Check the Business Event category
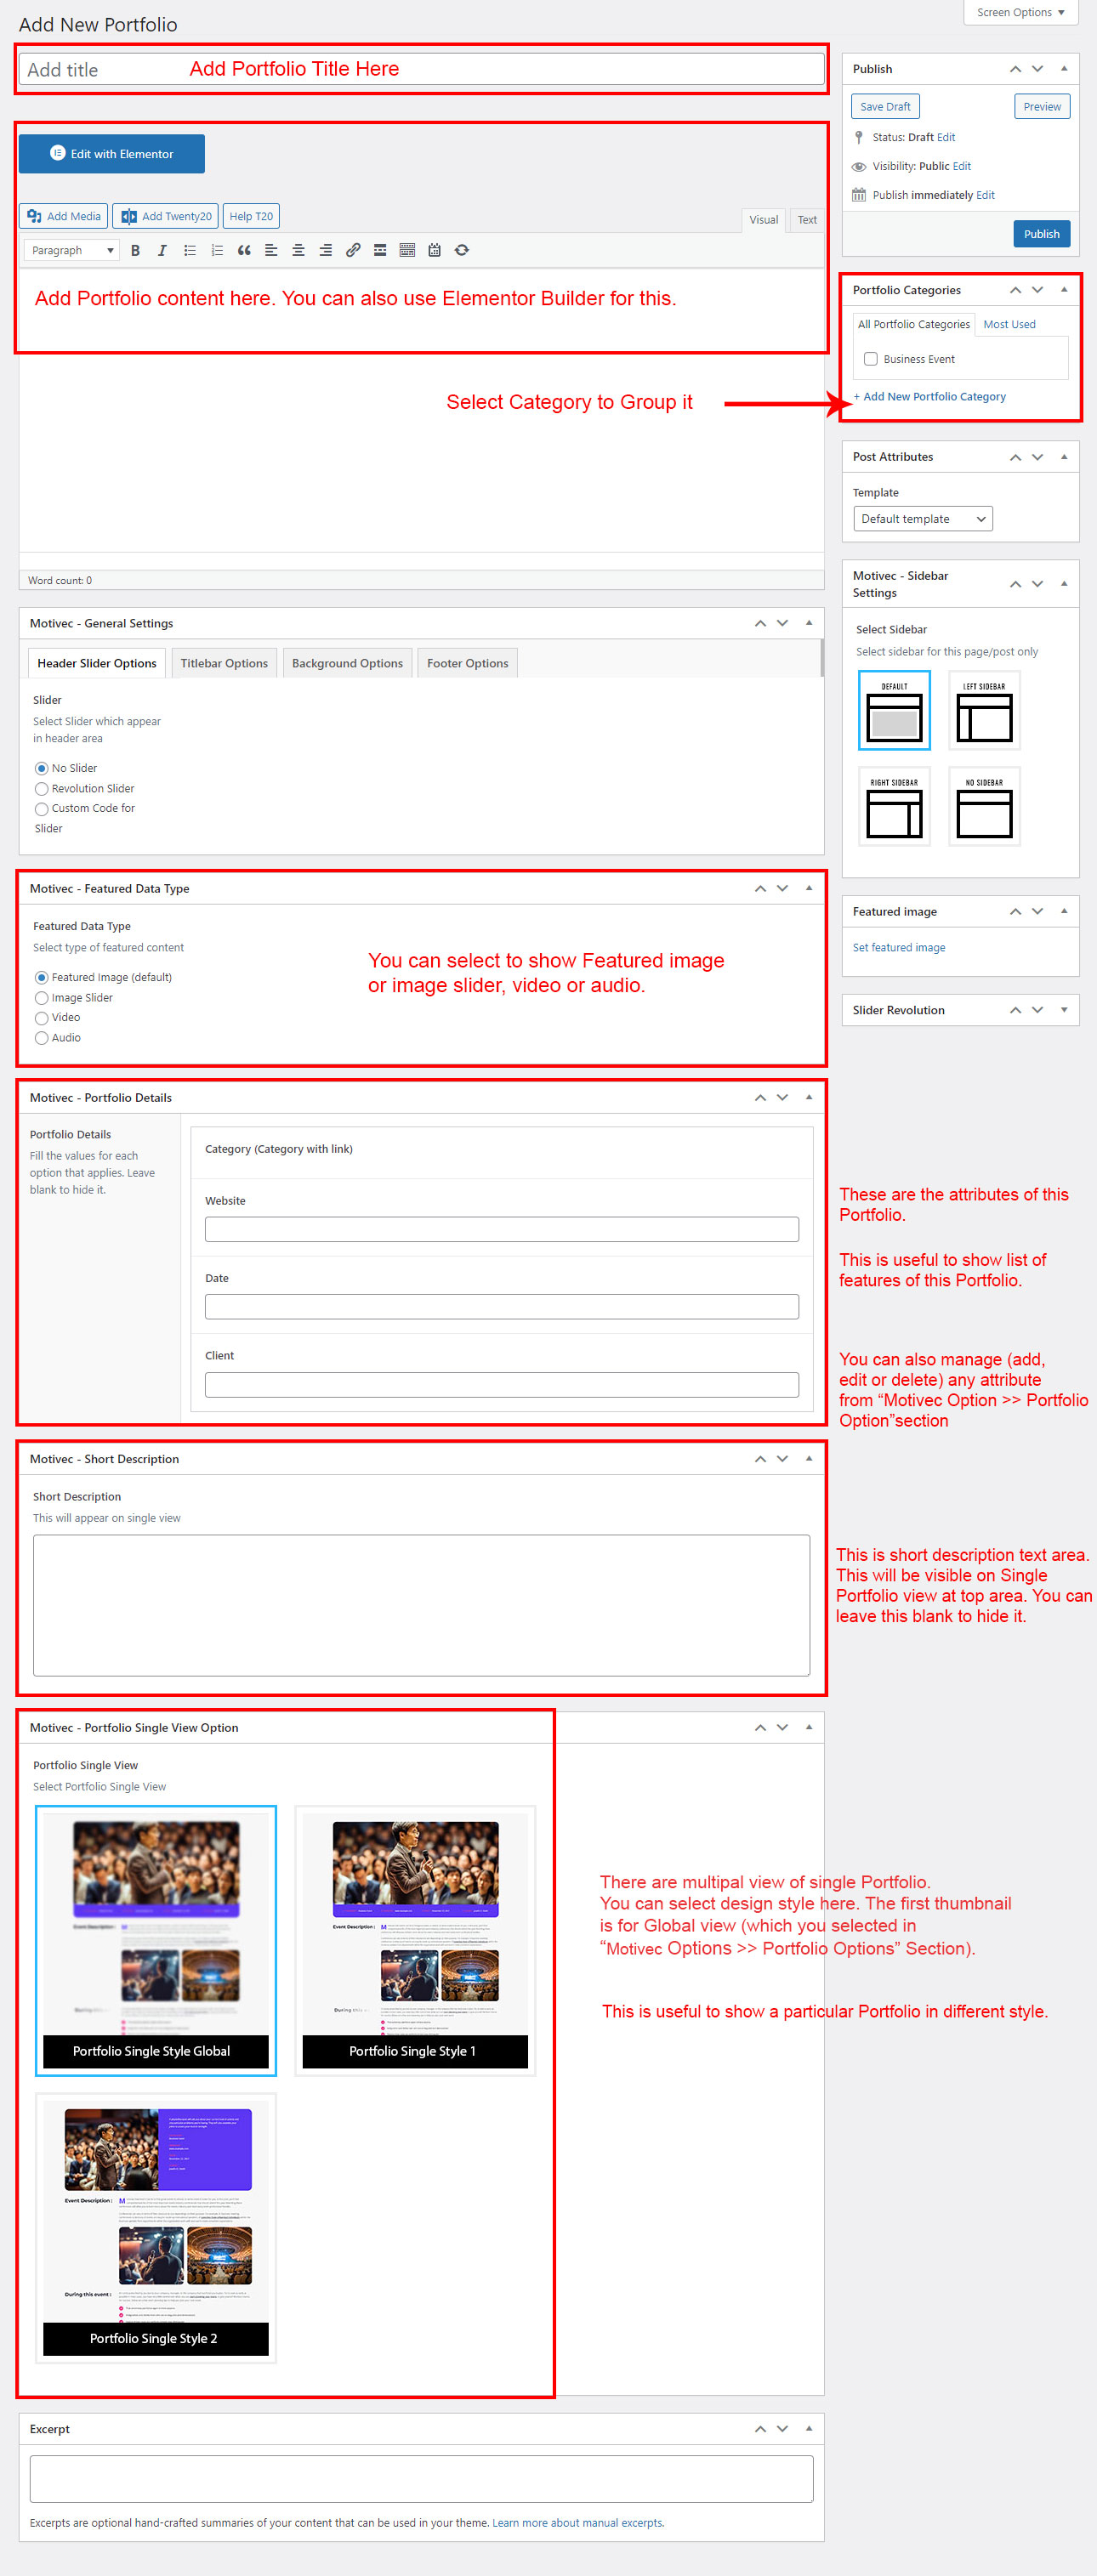This screenshot has height=2576, width=1097. (x=871, y=359)
